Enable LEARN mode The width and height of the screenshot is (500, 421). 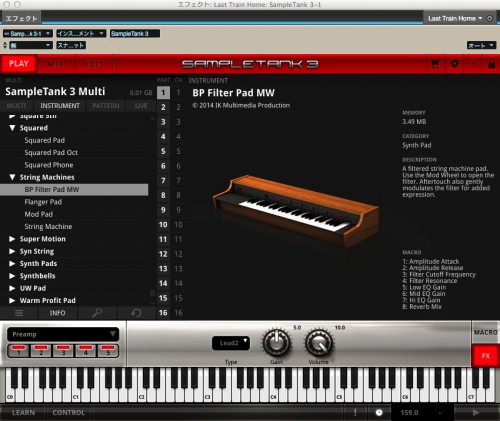(x=23, y=413)
